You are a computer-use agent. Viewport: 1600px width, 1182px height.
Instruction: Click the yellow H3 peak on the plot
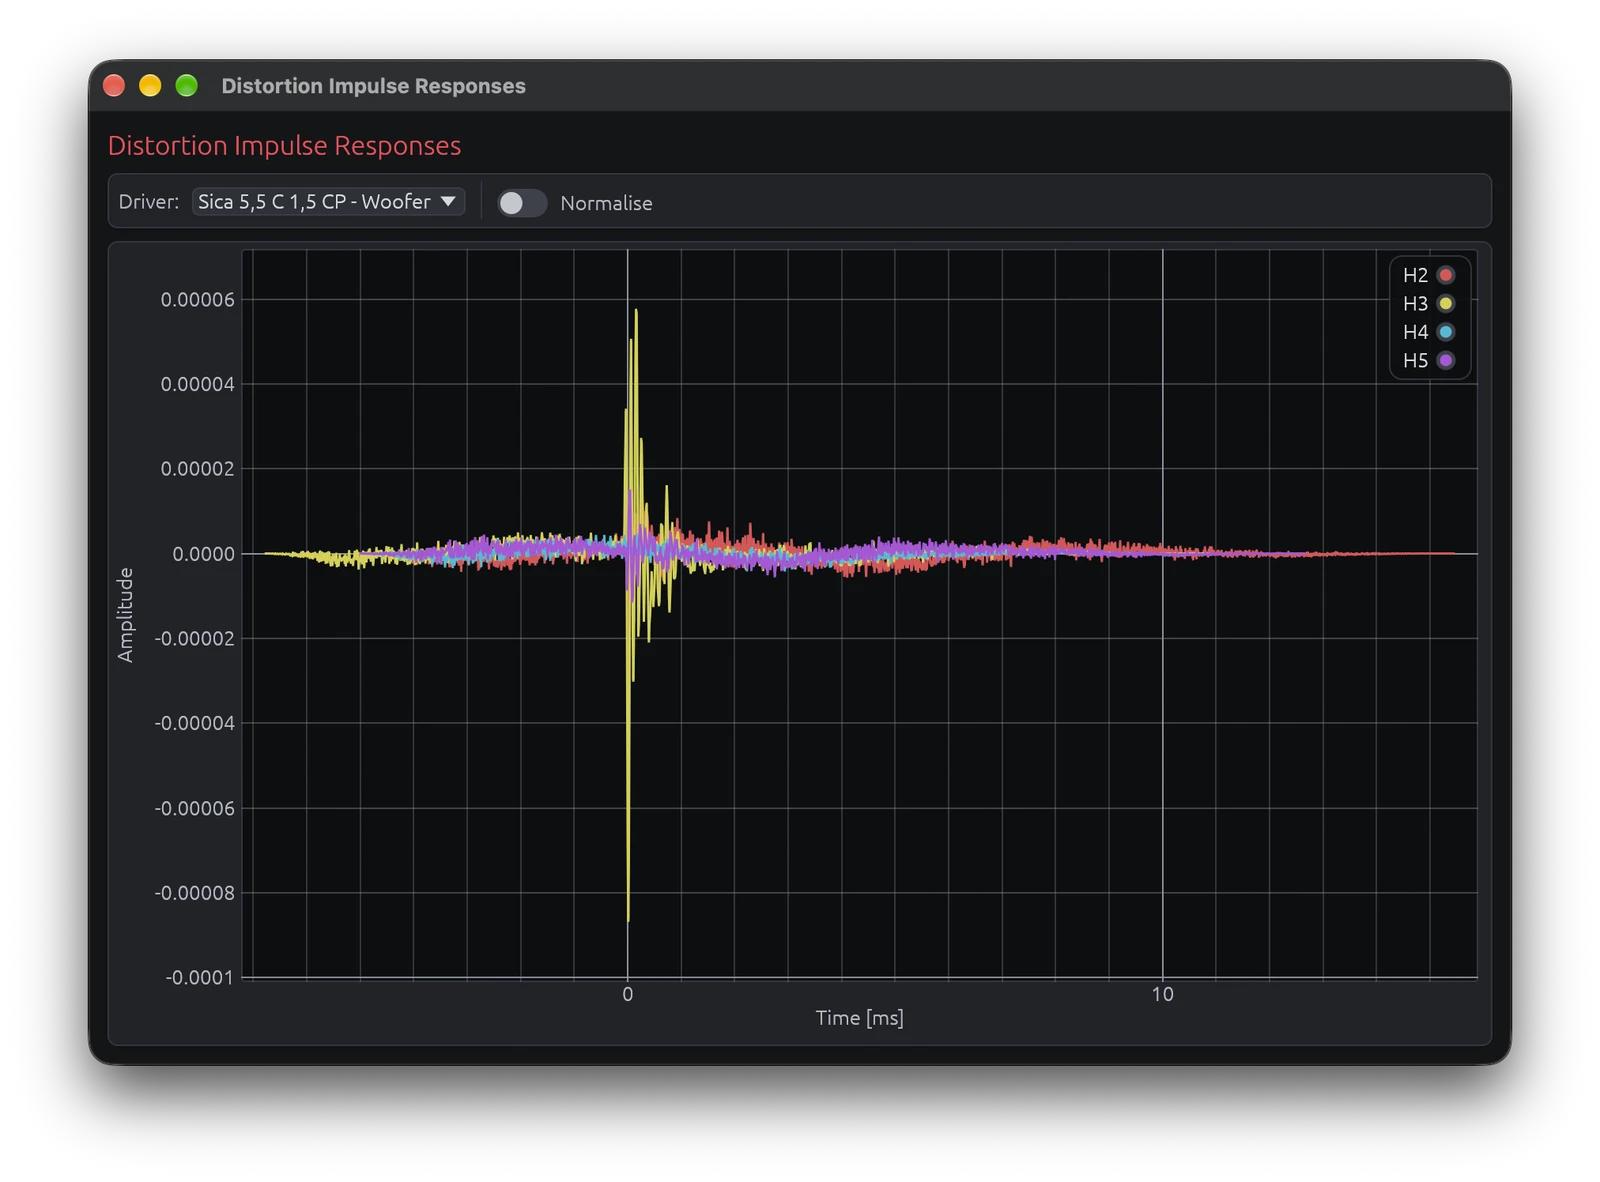click(635, 312)
